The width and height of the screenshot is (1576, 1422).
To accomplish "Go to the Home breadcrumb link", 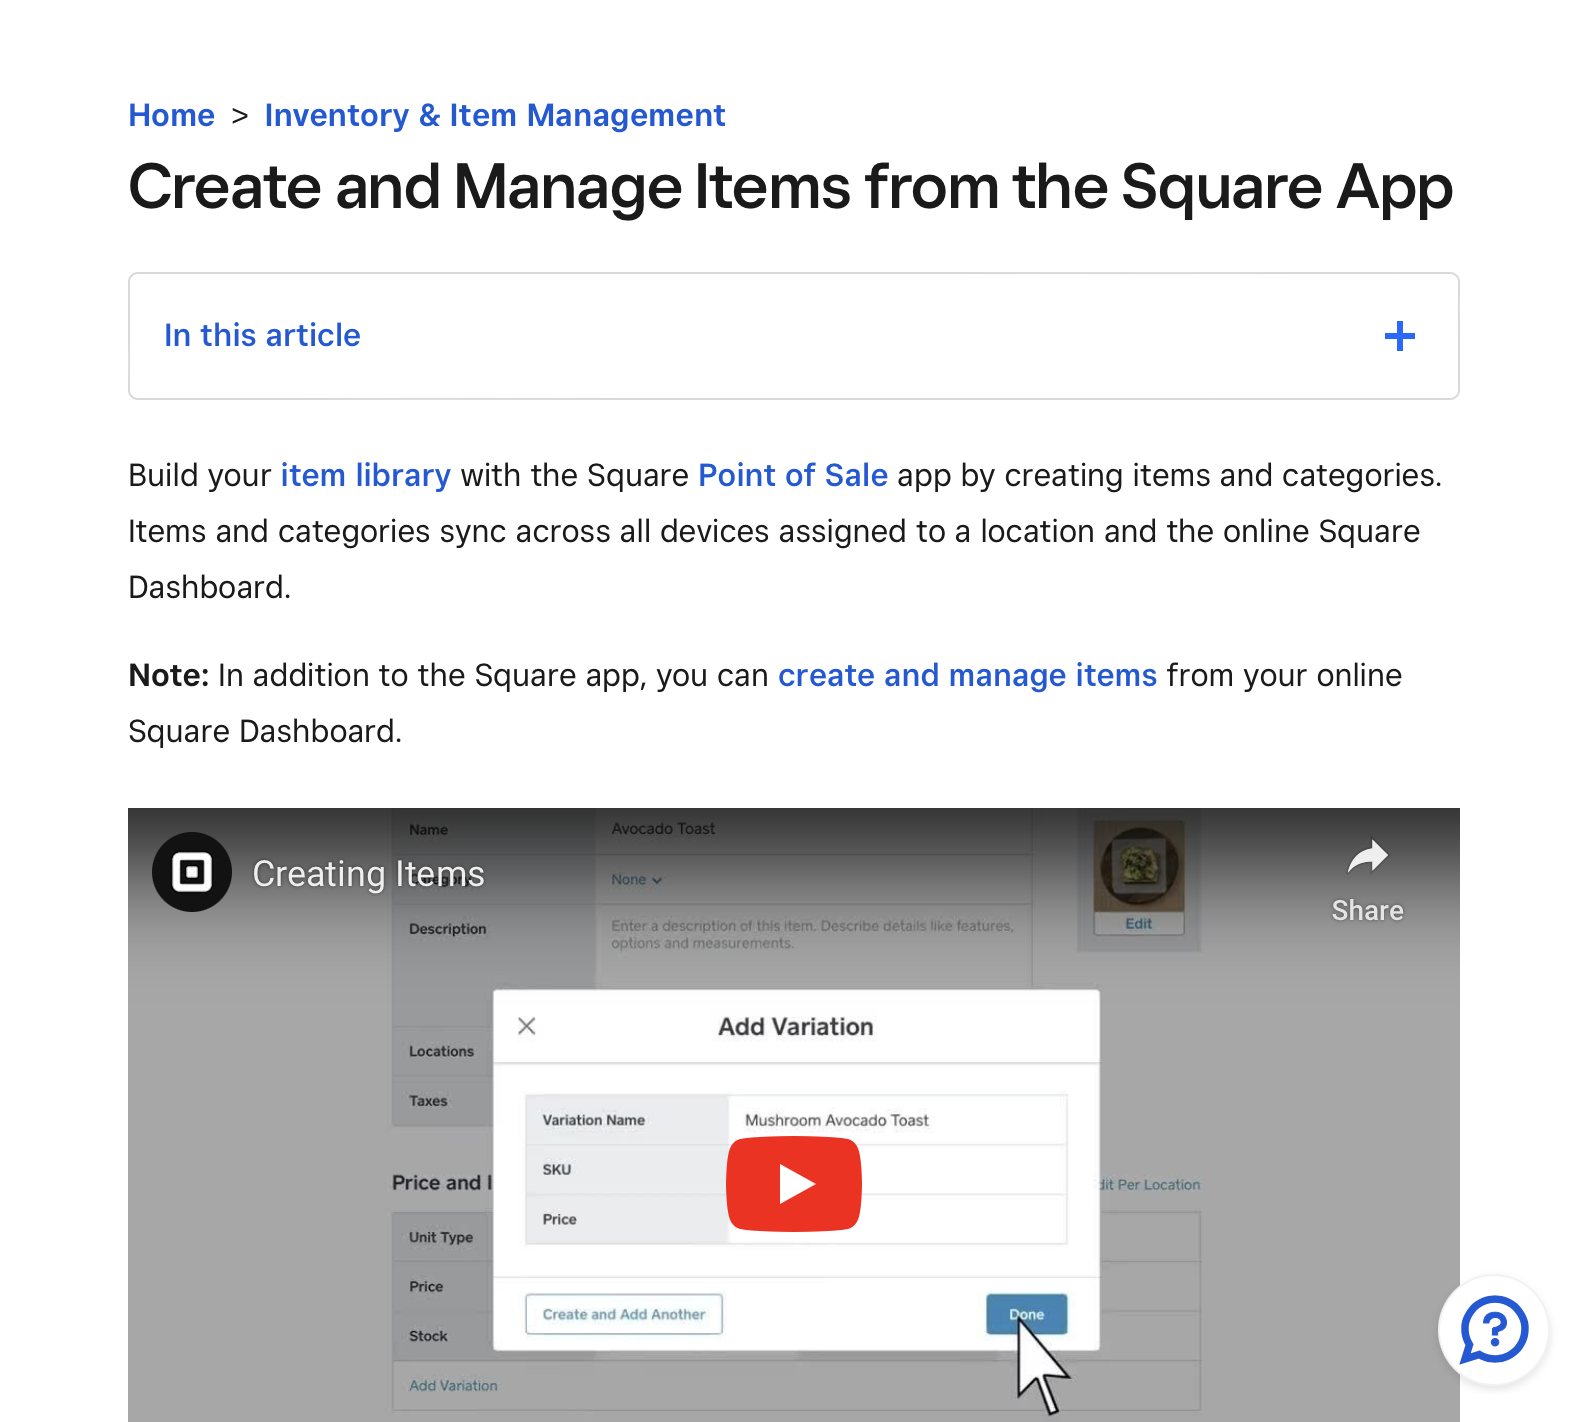I will pos(171,115).
